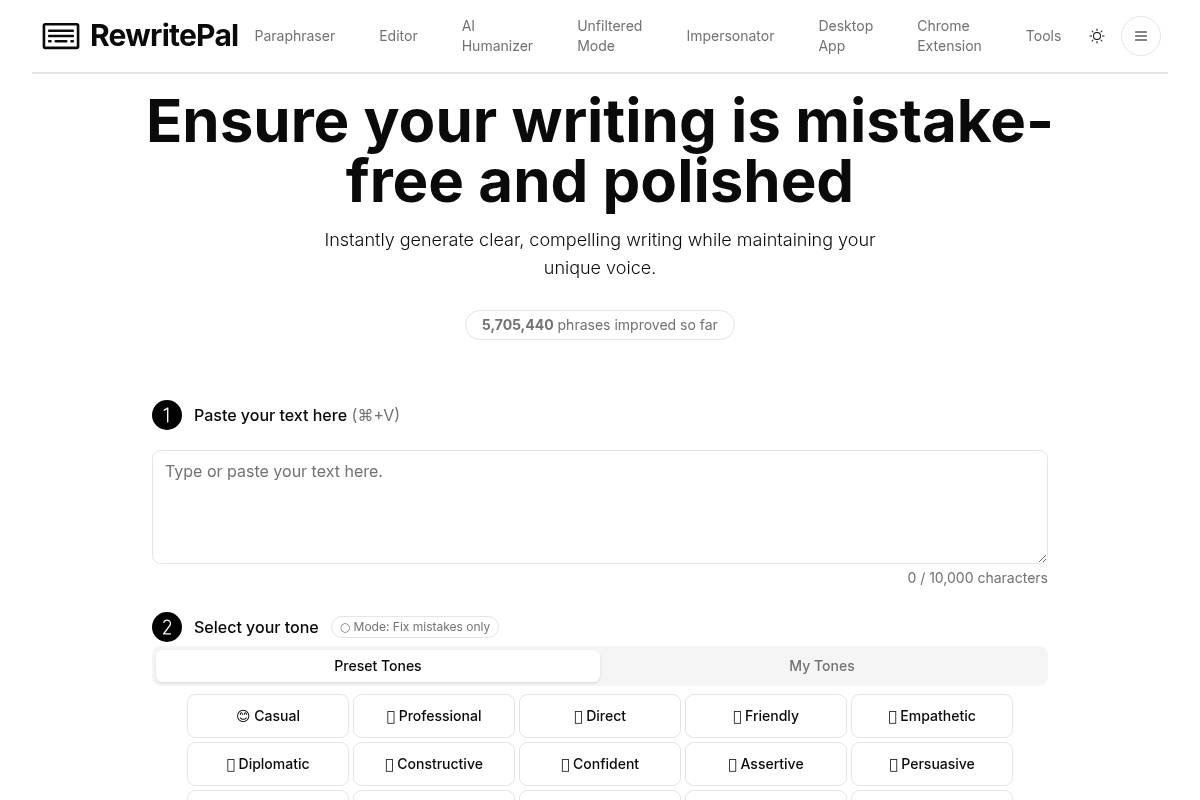Select the Casual tone with smiley icon
The image size is (1200, 800).
tap(267, 715)
